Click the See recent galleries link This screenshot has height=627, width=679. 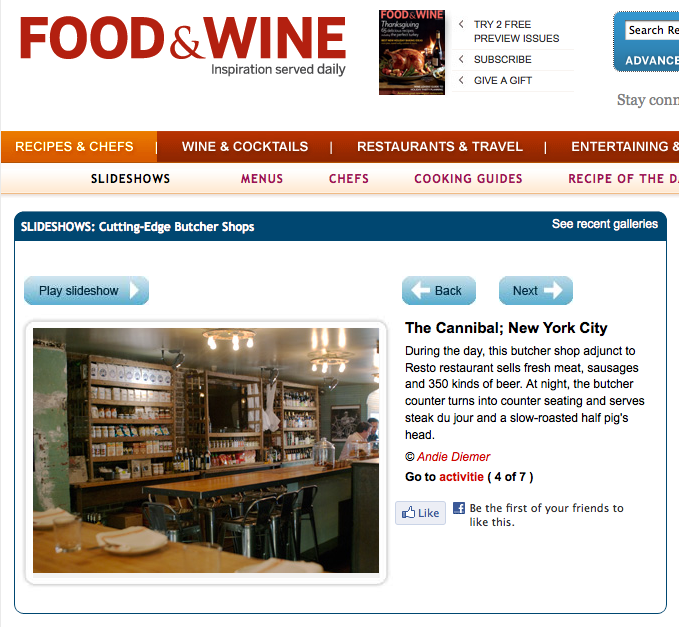(605, 224)
